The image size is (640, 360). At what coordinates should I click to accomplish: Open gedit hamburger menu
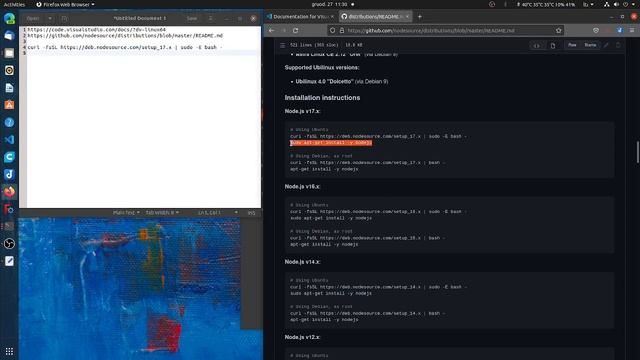(x=211, y=18)
